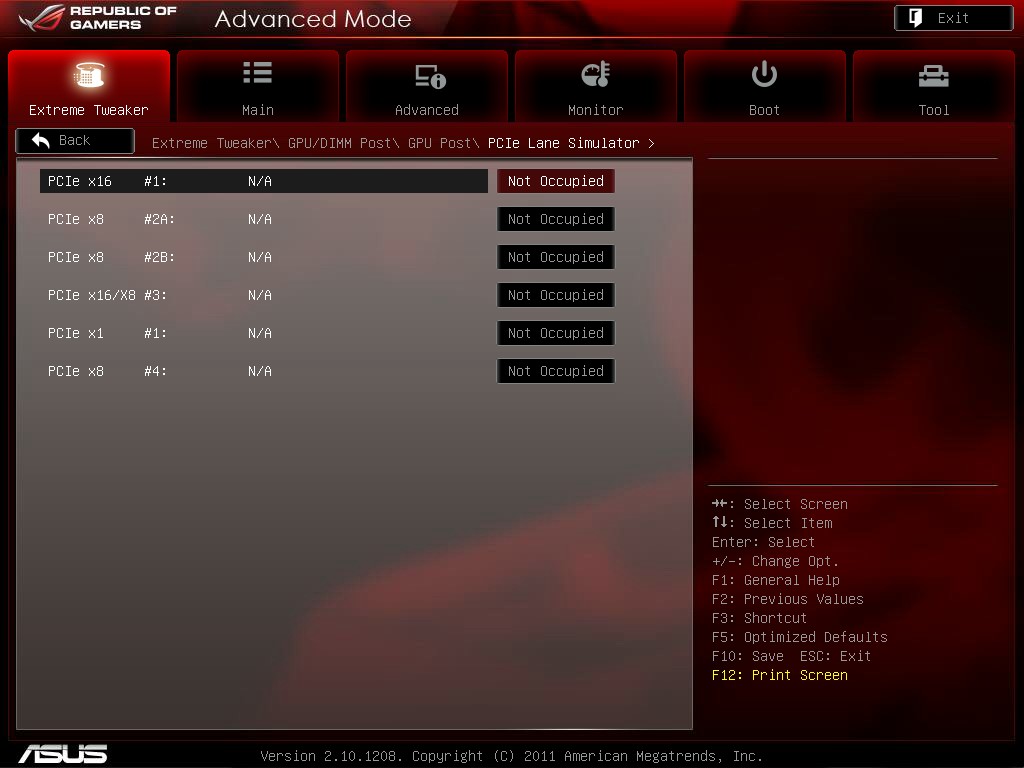
Task: Click the ESC: Exit hint text
Action: (x=835, y=656)
